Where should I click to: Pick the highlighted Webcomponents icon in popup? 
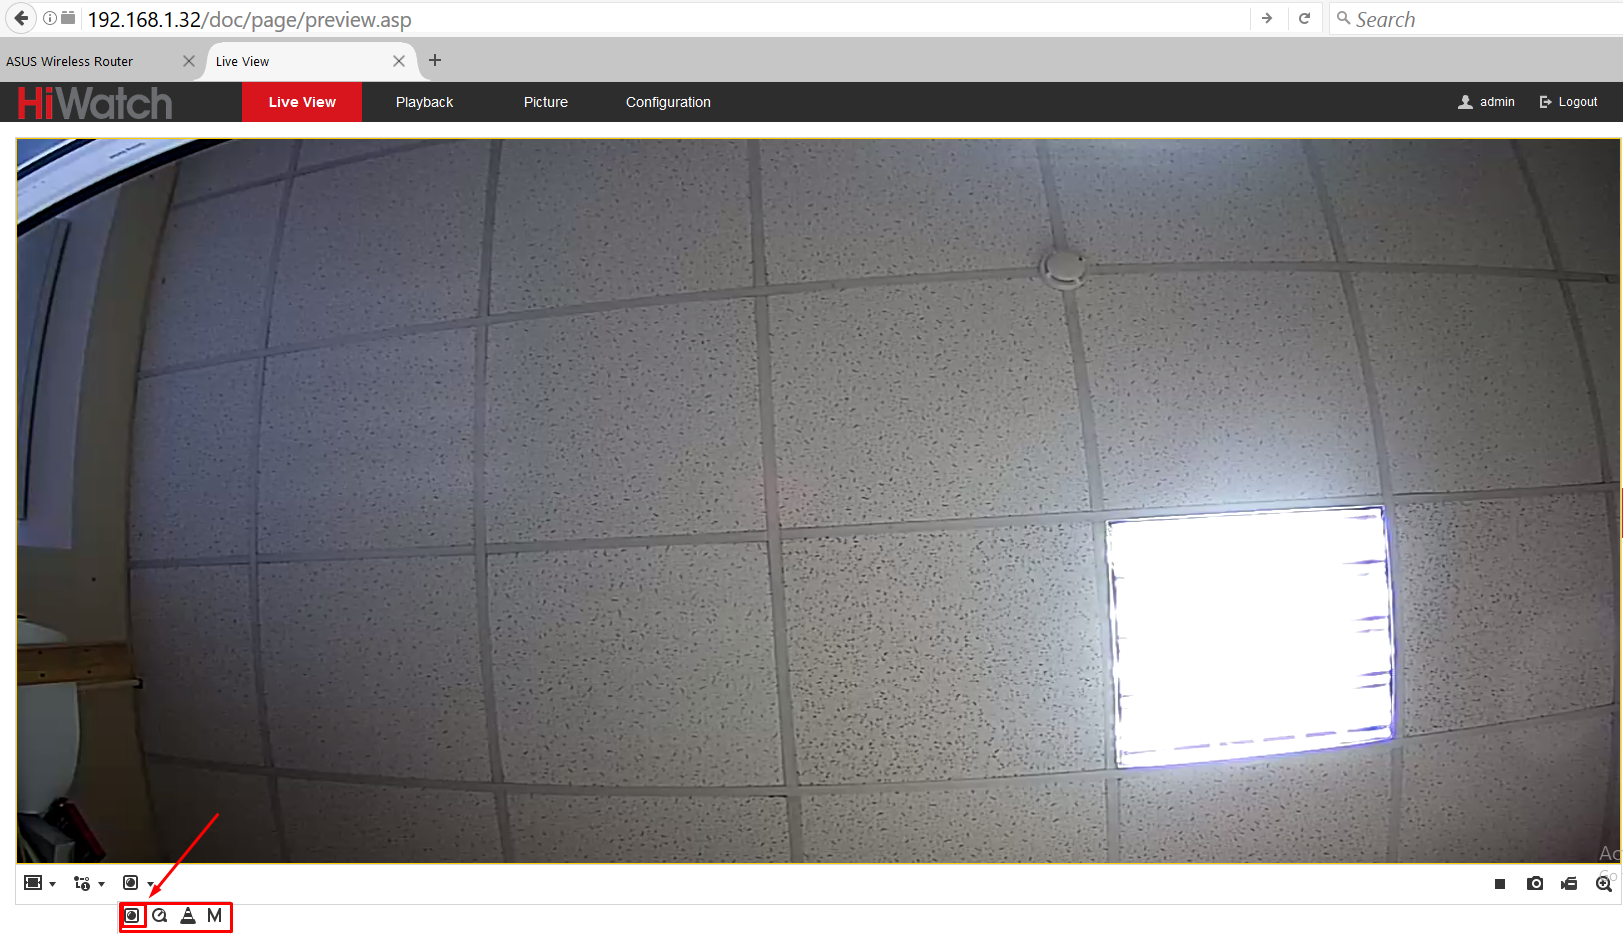coord(132,915)
